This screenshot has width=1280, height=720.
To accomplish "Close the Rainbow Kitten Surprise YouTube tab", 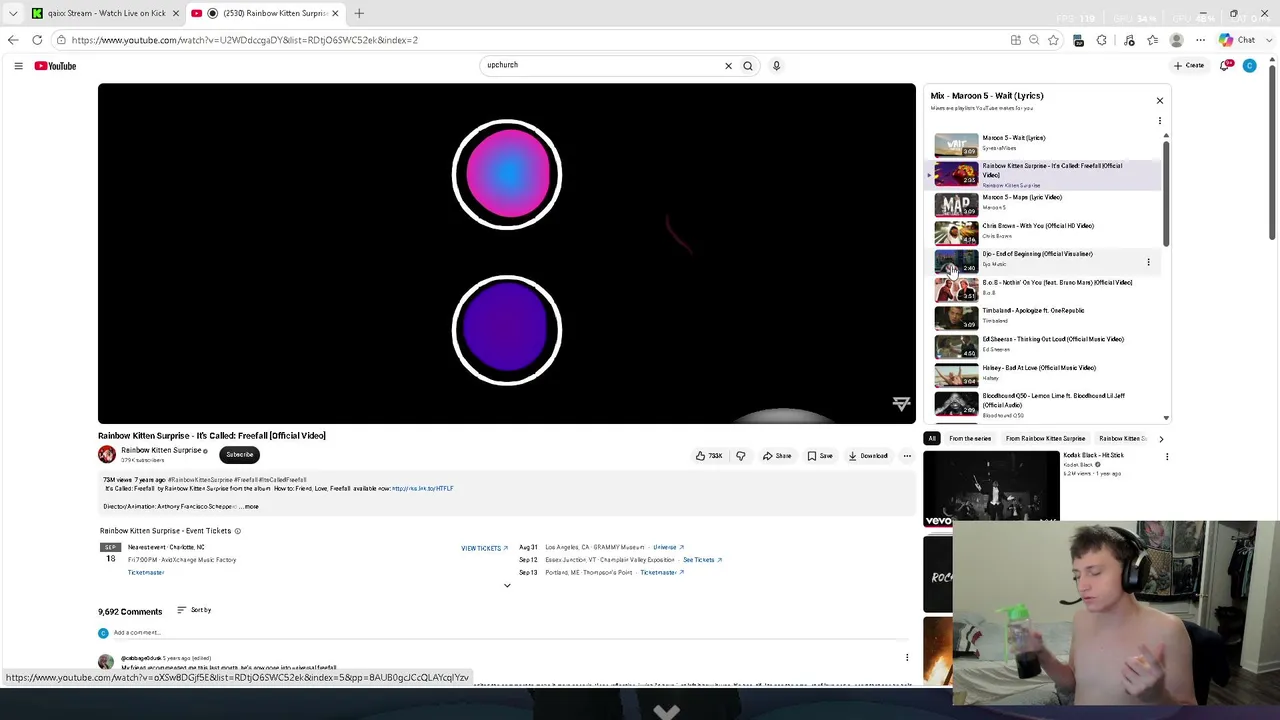I will (335, 13).
